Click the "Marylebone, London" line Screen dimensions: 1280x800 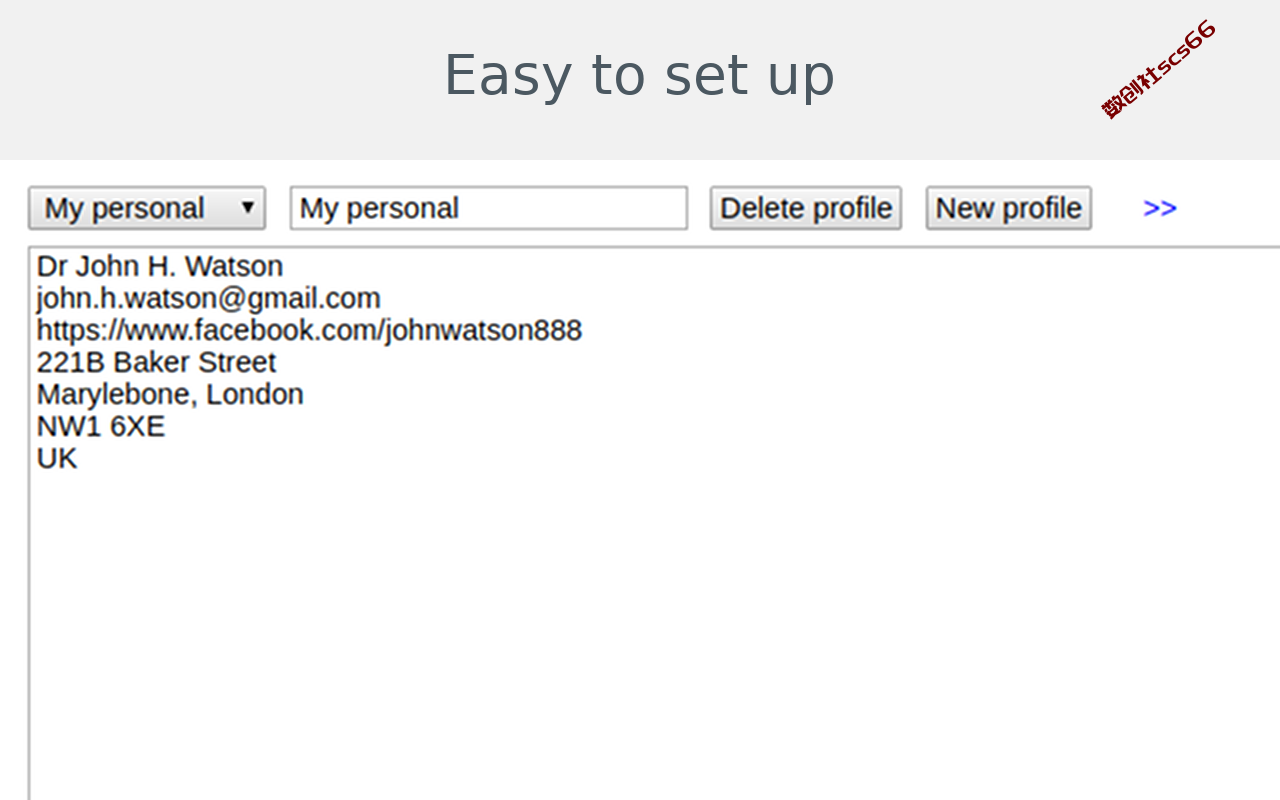click(x=170, y=394)
